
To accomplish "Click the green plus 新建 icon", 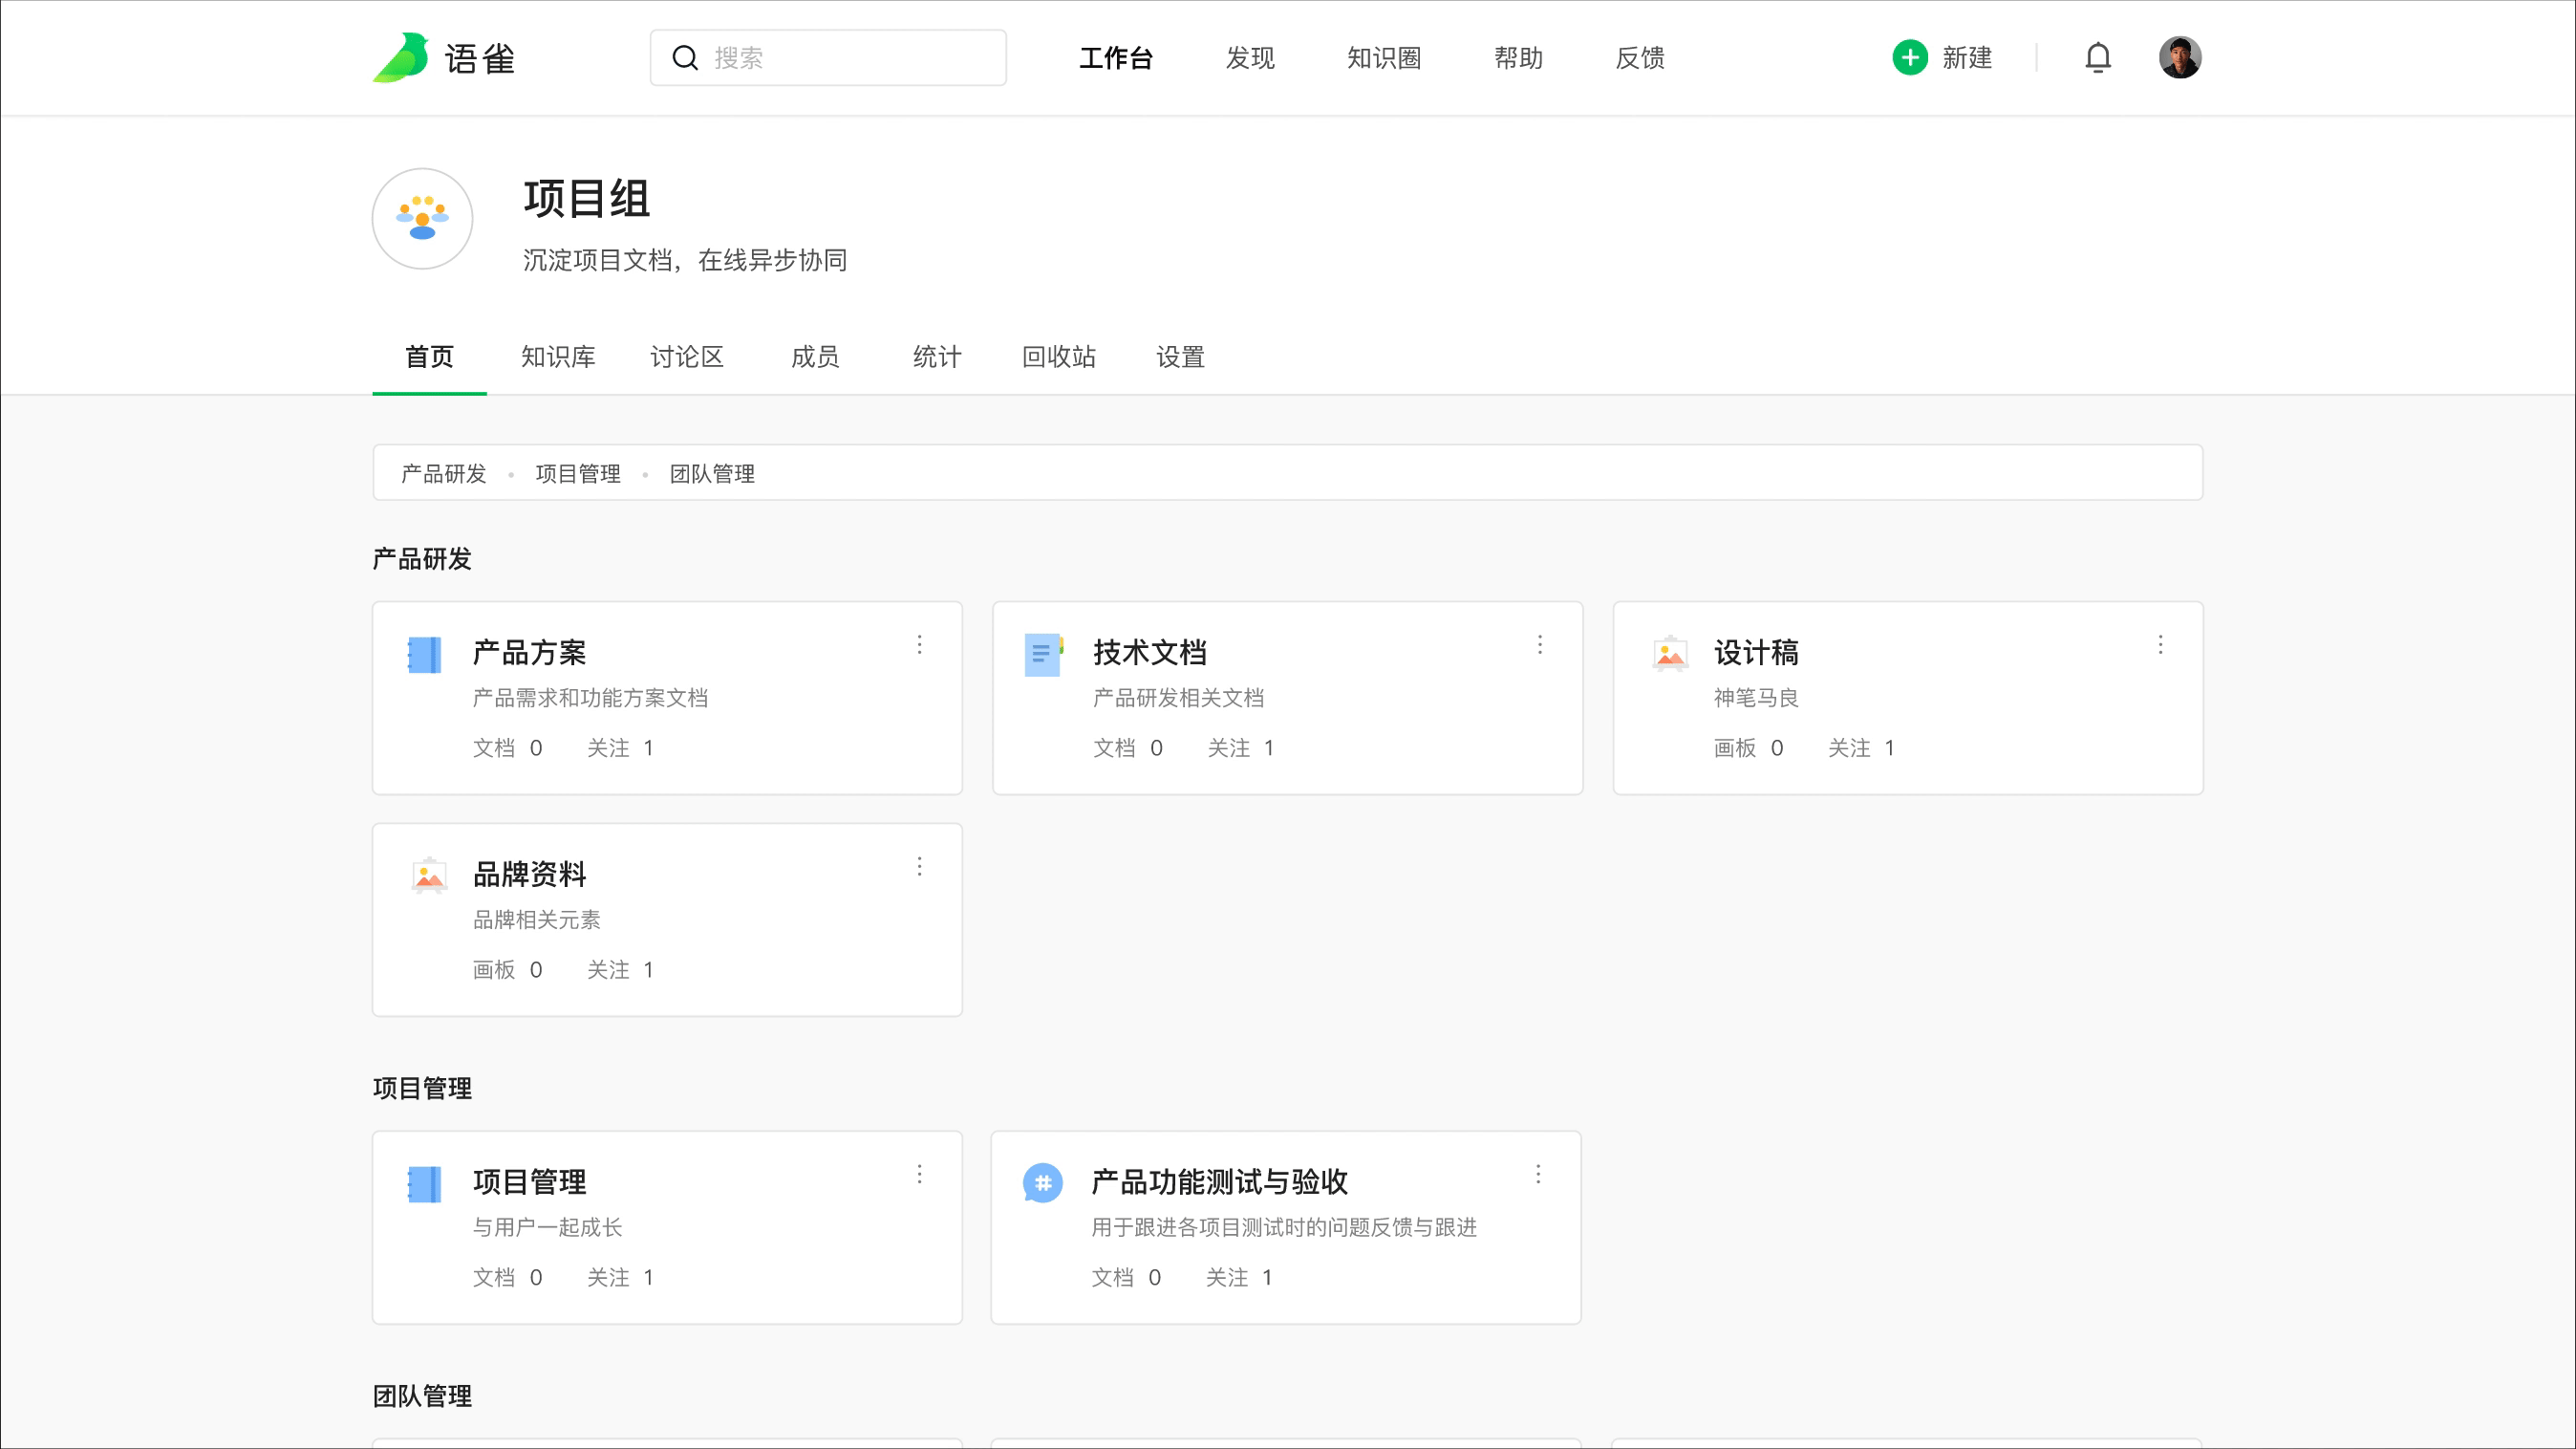I will [1909, 58].
